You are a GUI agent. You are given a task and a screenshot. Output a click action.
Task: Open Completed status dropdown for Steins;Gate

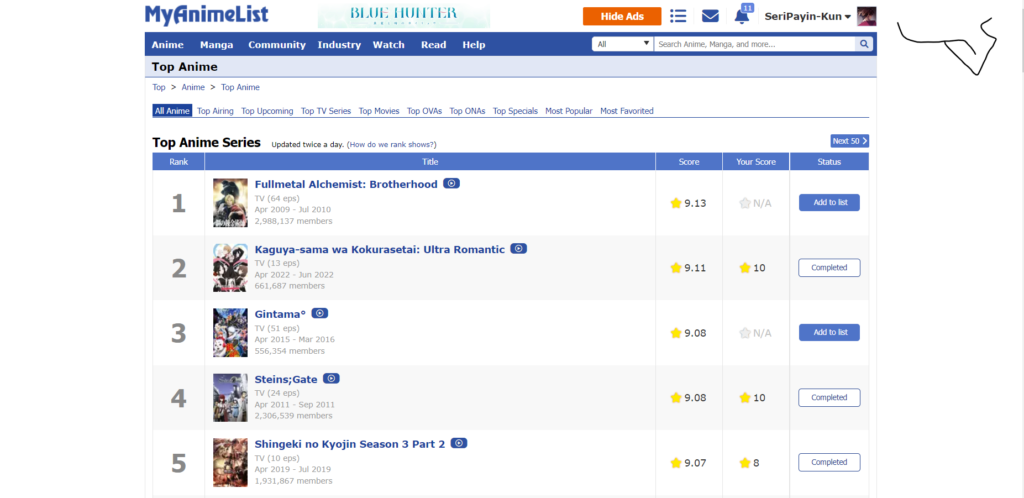[829, 398]
